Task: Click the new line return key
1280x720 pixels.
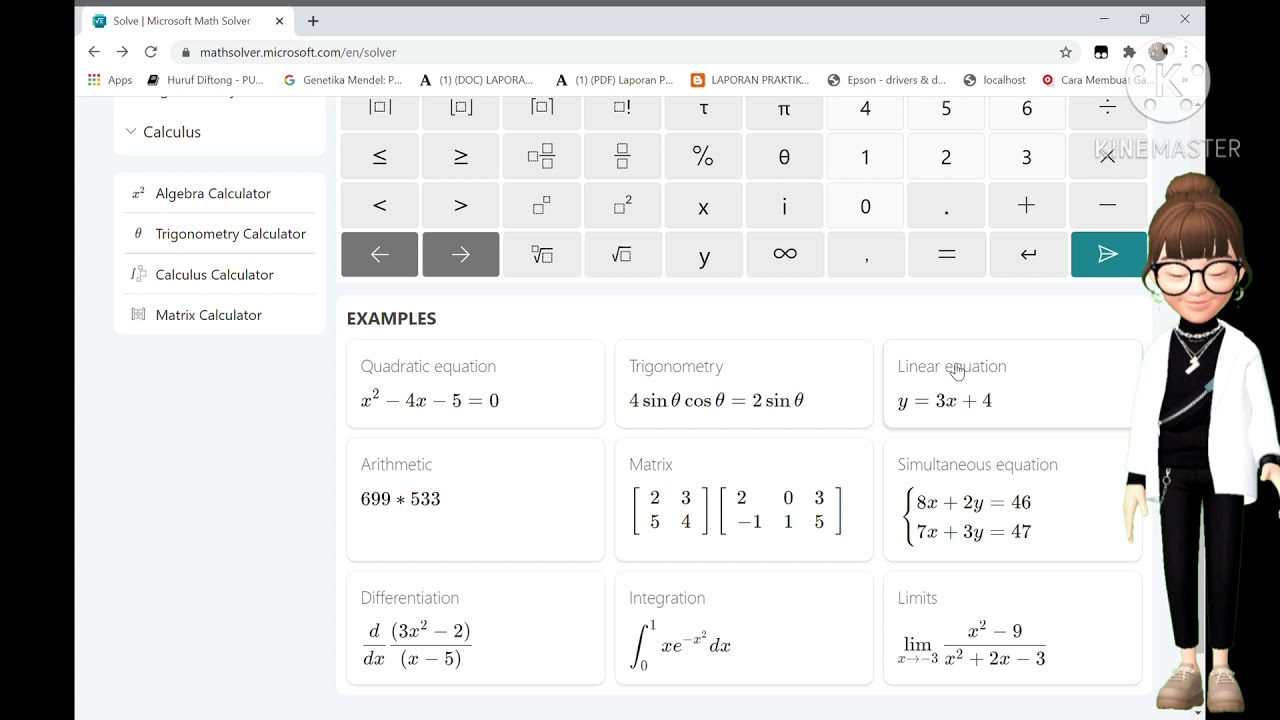Action: tap(1027, 254)
